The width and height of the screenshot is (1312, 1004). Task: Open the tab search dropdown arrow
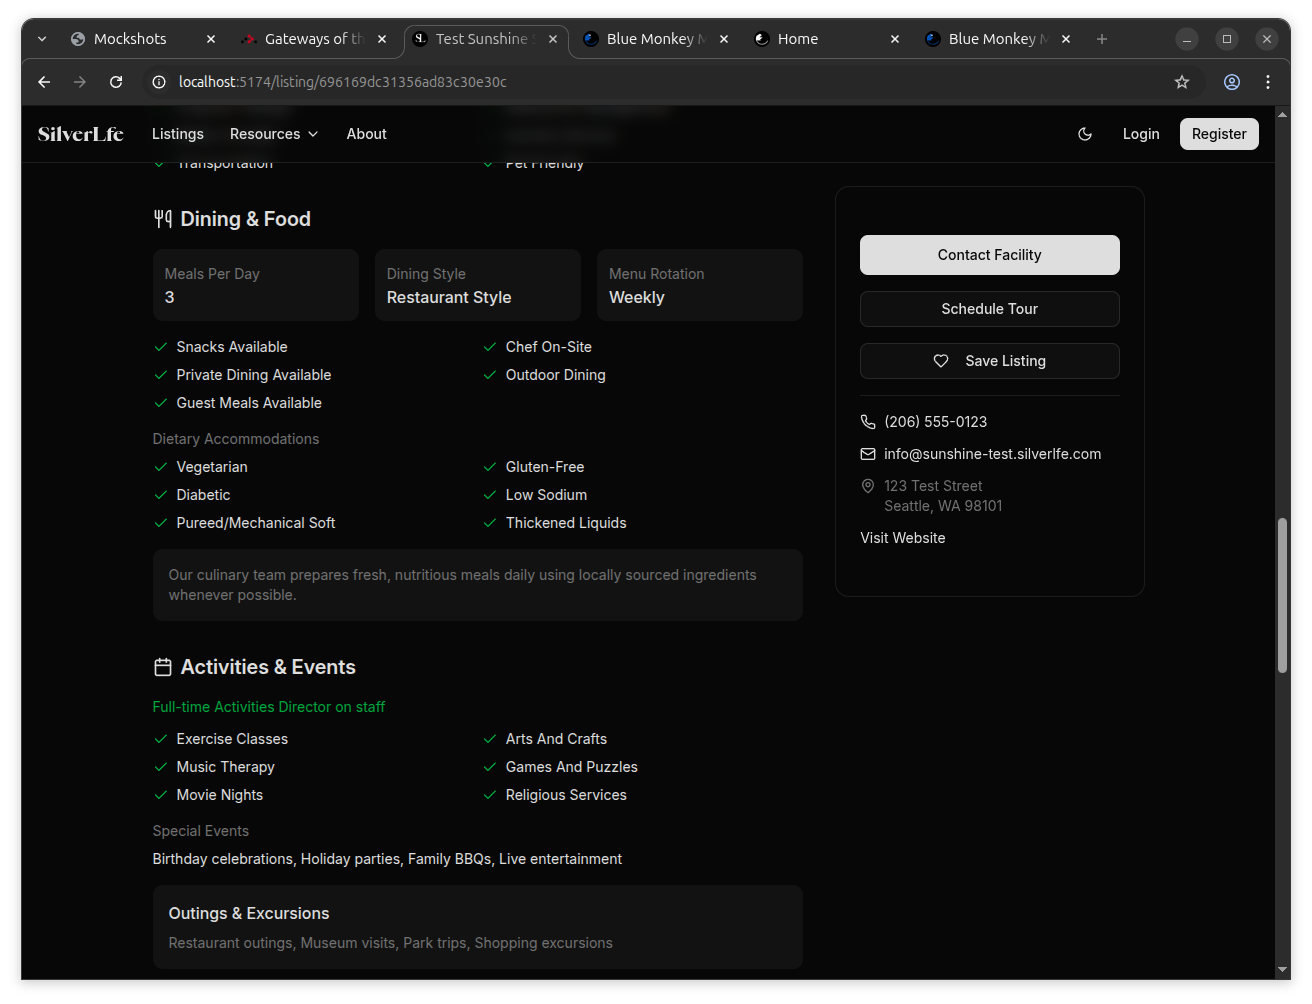[x=42, y=39]
